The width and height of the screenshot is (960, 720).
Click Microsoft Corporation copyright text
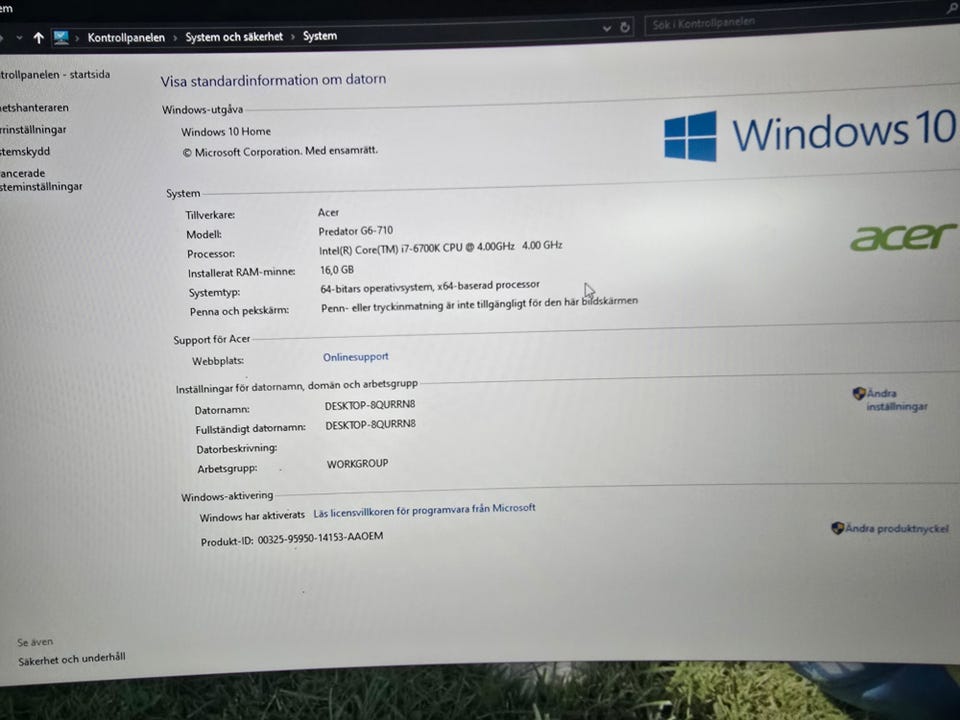coord(280,151)
